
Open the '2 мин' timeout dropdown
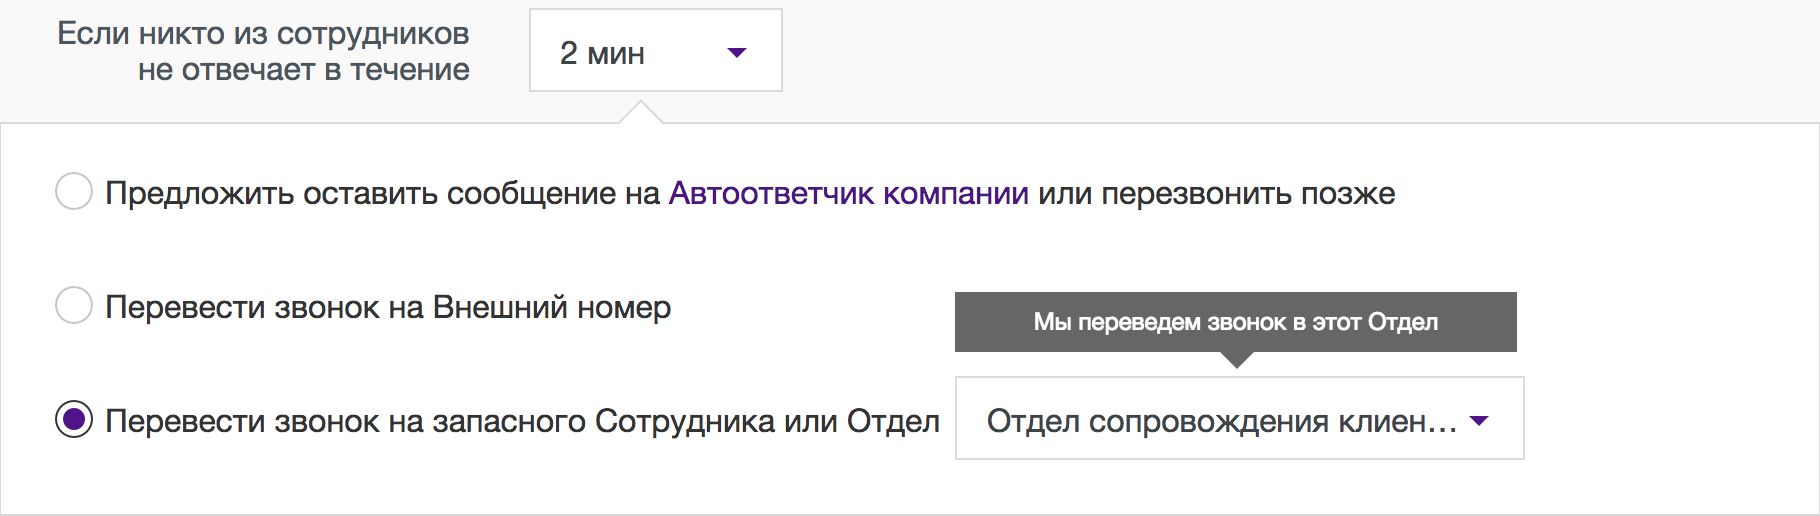coord(656,51)
